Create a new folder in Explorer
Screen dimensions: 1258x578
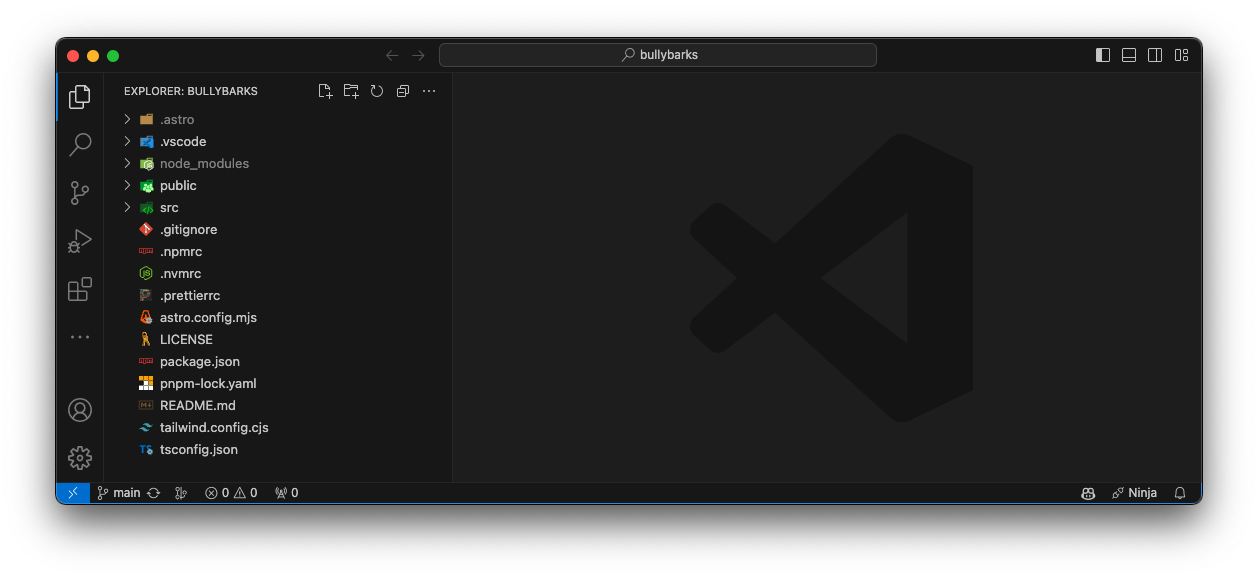[x=351, y=91]
